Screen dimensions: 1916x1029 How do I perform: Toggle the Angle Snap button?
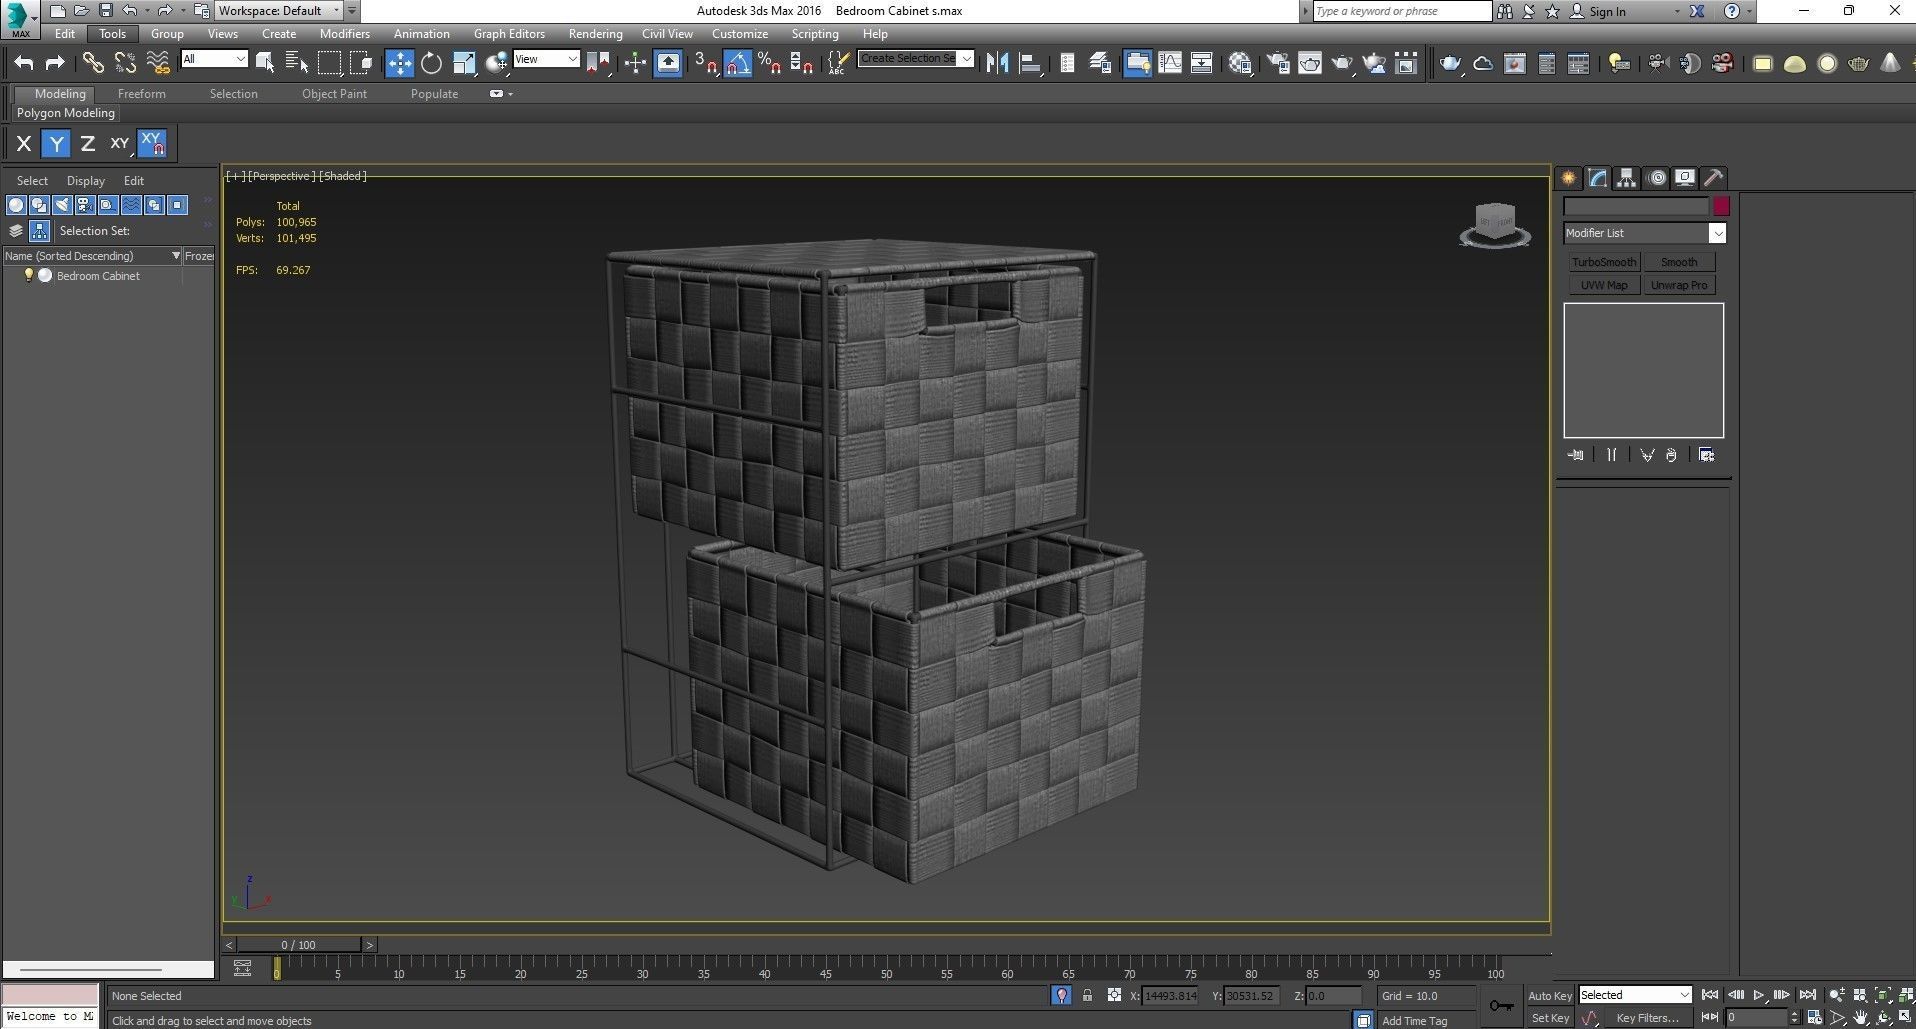pos(738,63)
